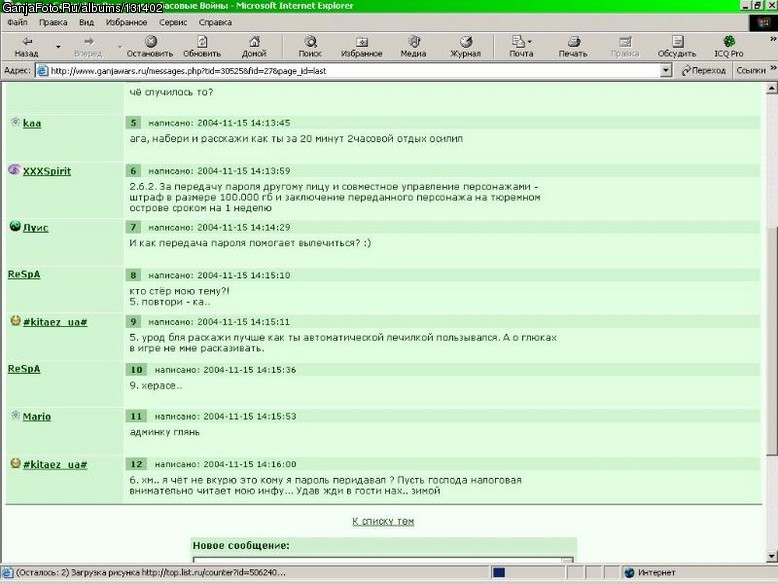Refresh the page with Обновить
Image resolution: width=778 pixels, height=584 pixels.
(202, 47)
